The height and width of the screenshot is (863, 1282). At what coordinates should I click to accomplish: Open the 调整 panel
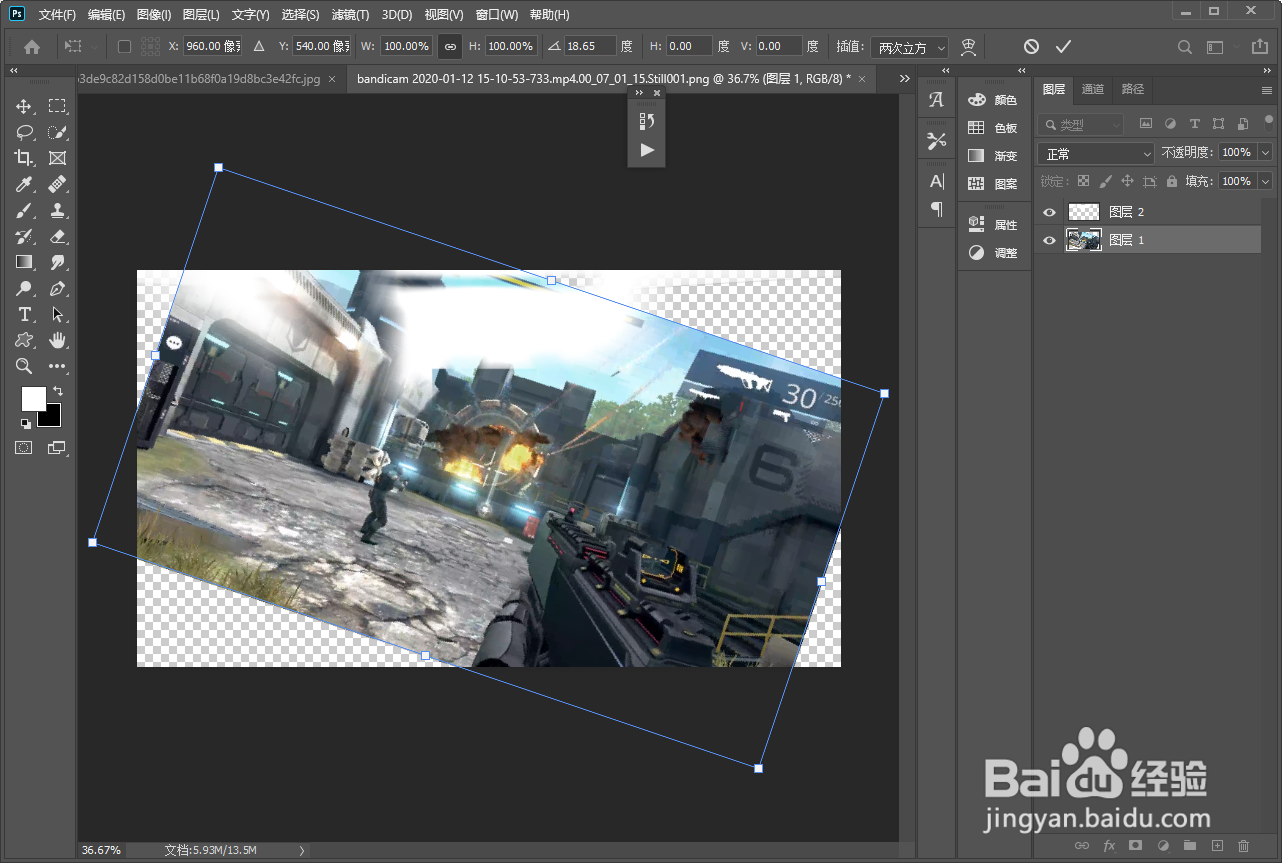pyautogui.click(x=992, y=252)
